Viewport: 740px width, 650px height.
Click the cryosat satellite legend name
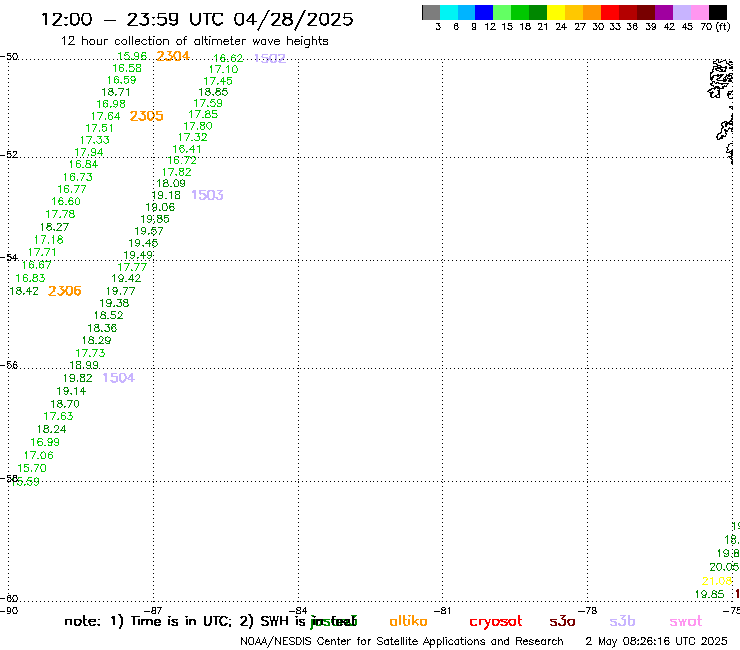tap(496, 622)
